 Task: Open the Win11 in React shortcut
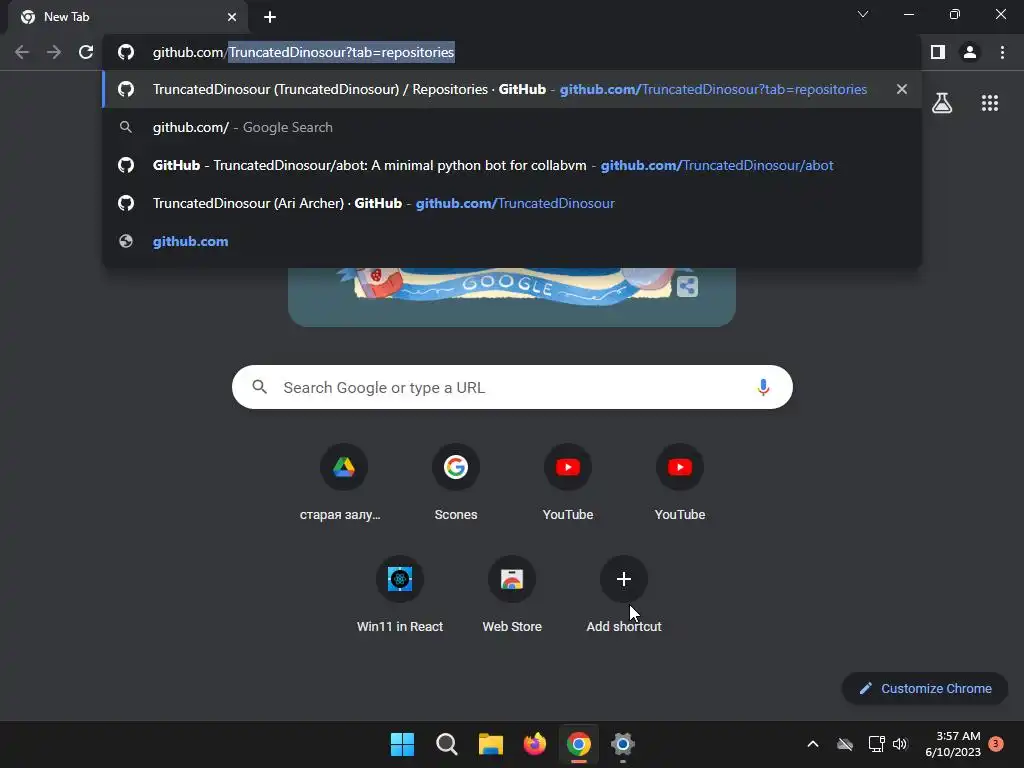[x=400, y=594]
